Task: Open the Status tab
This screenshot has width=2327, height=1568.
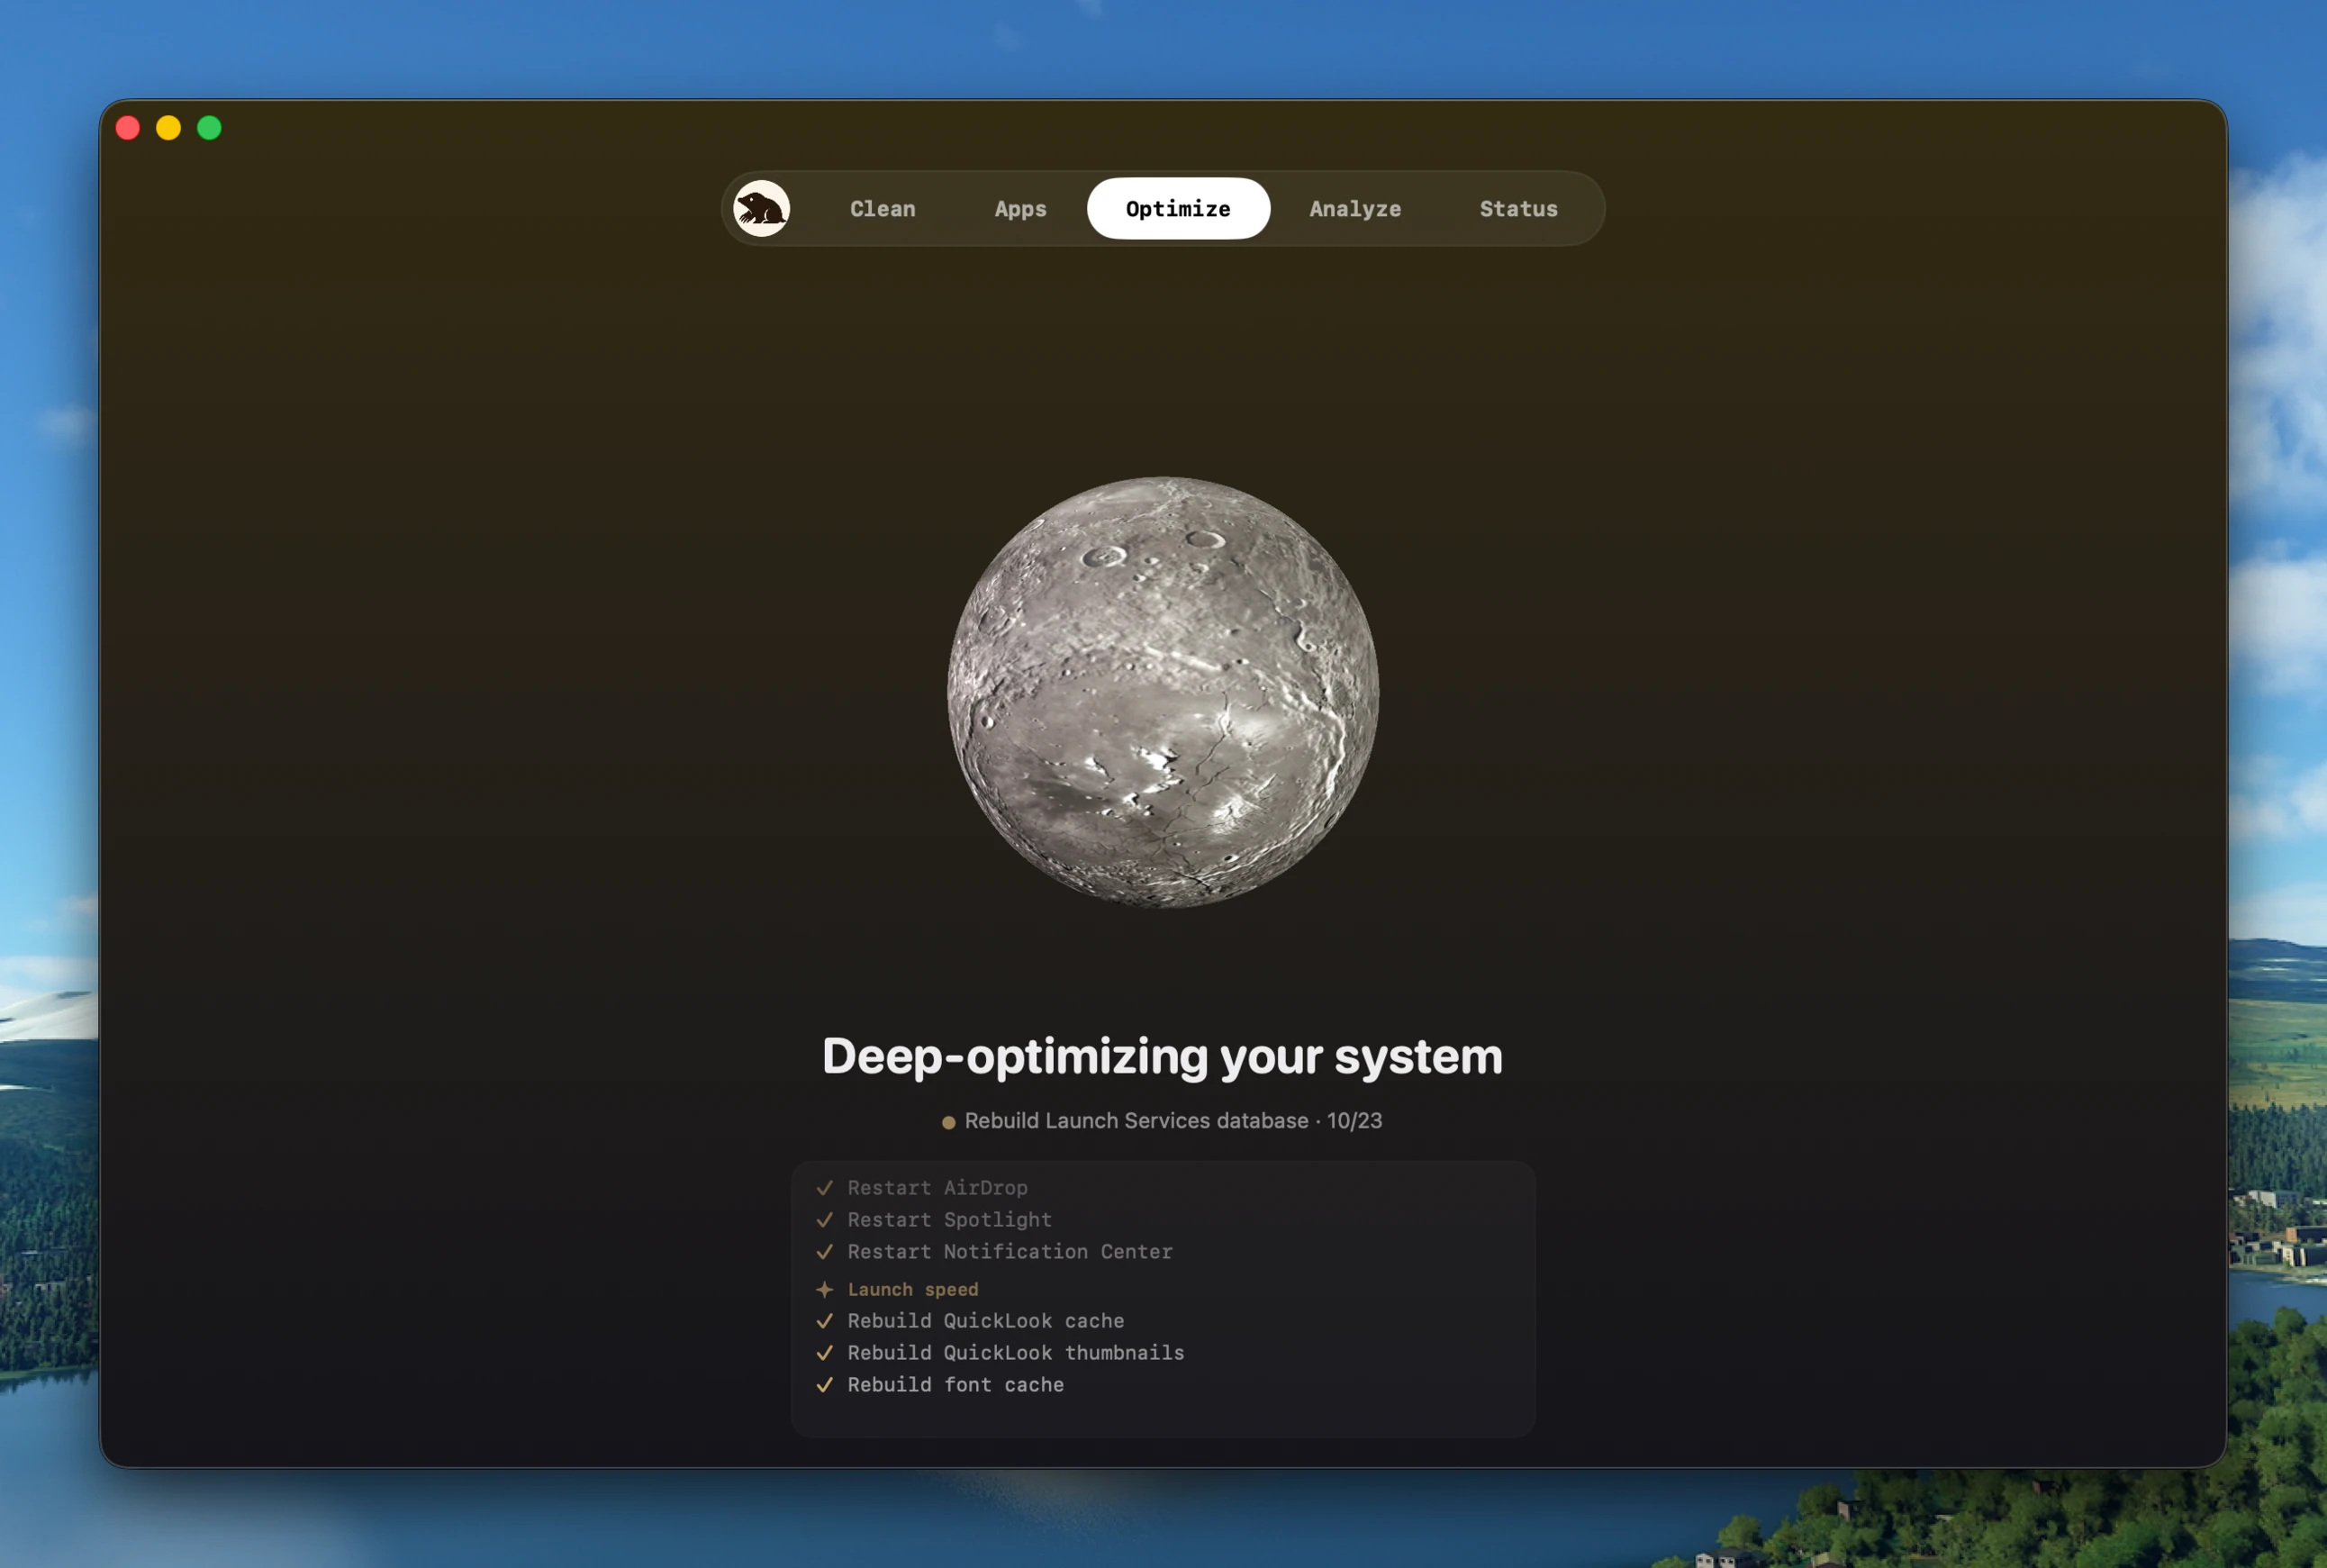Action: click(1518, 209)
